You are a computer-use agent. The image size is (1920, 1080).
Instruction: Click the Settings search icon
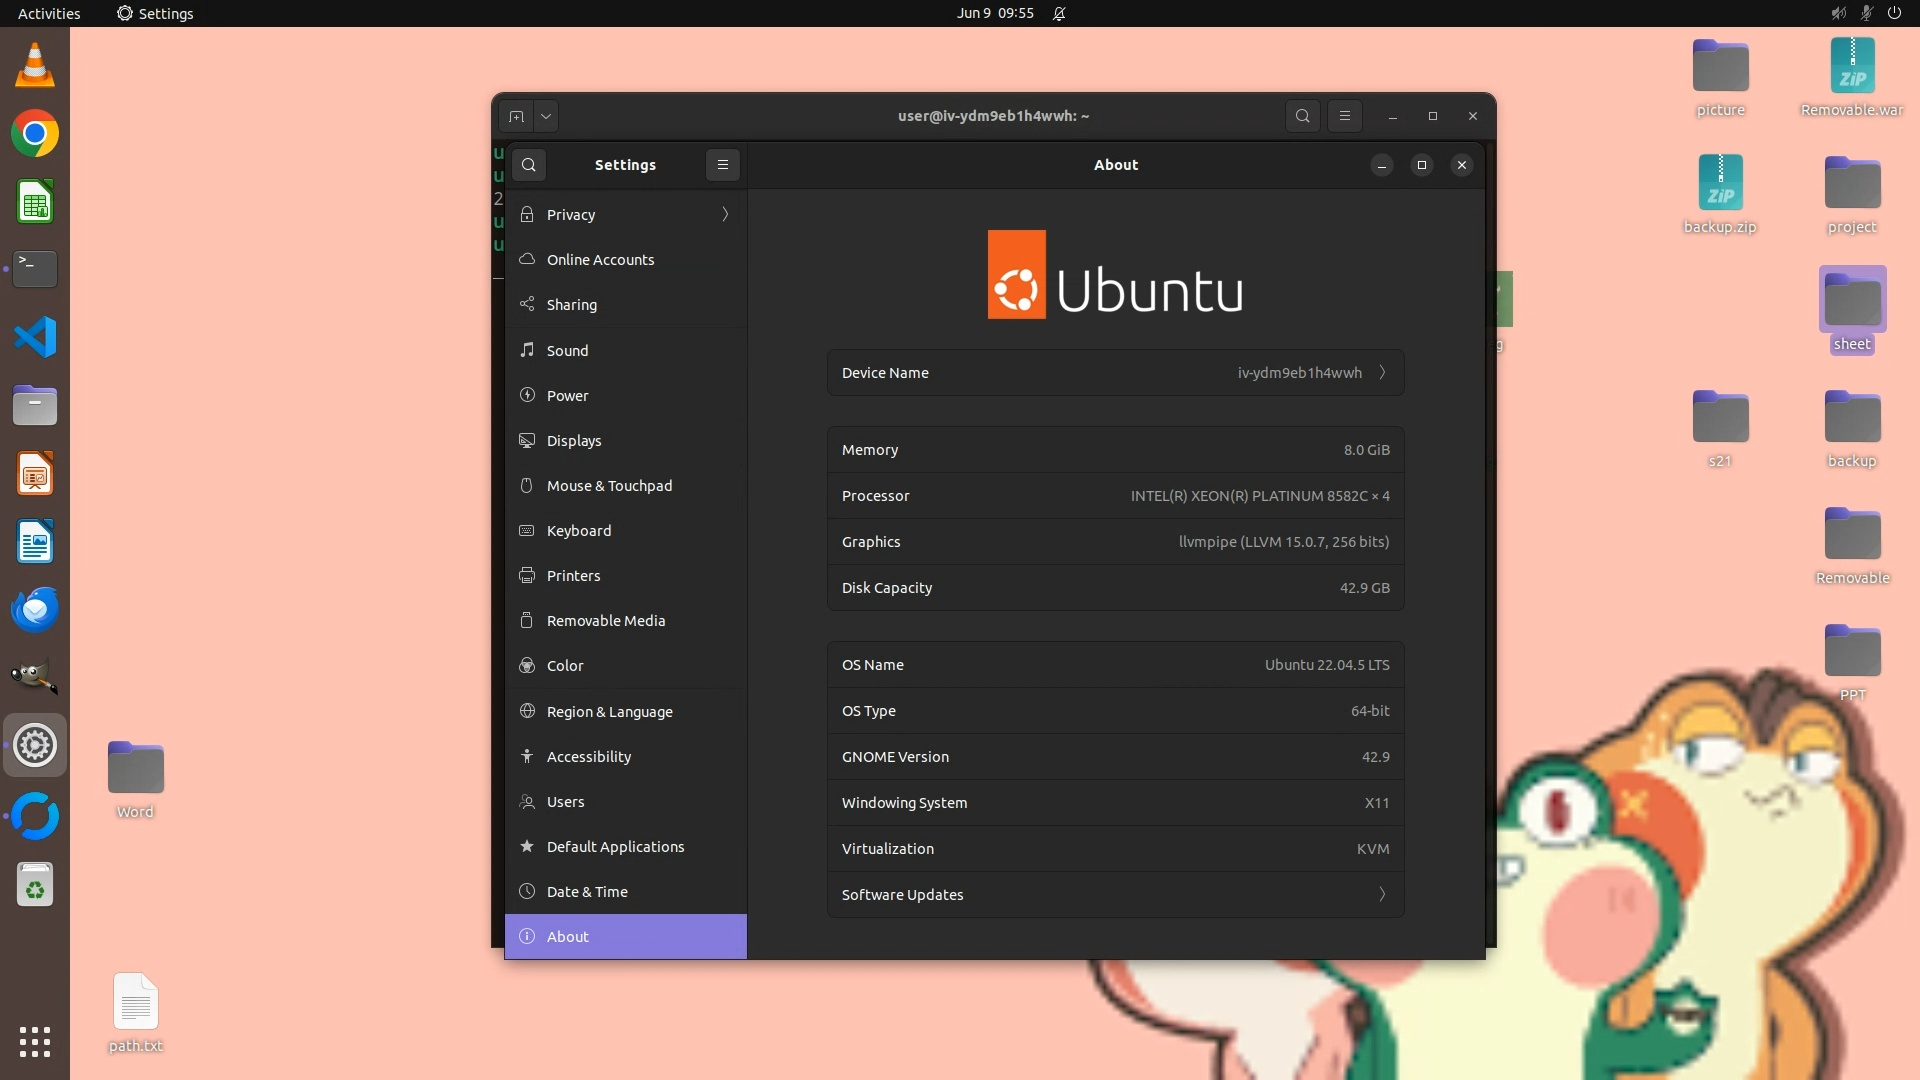pyautogui.click(x=529, y=165)
